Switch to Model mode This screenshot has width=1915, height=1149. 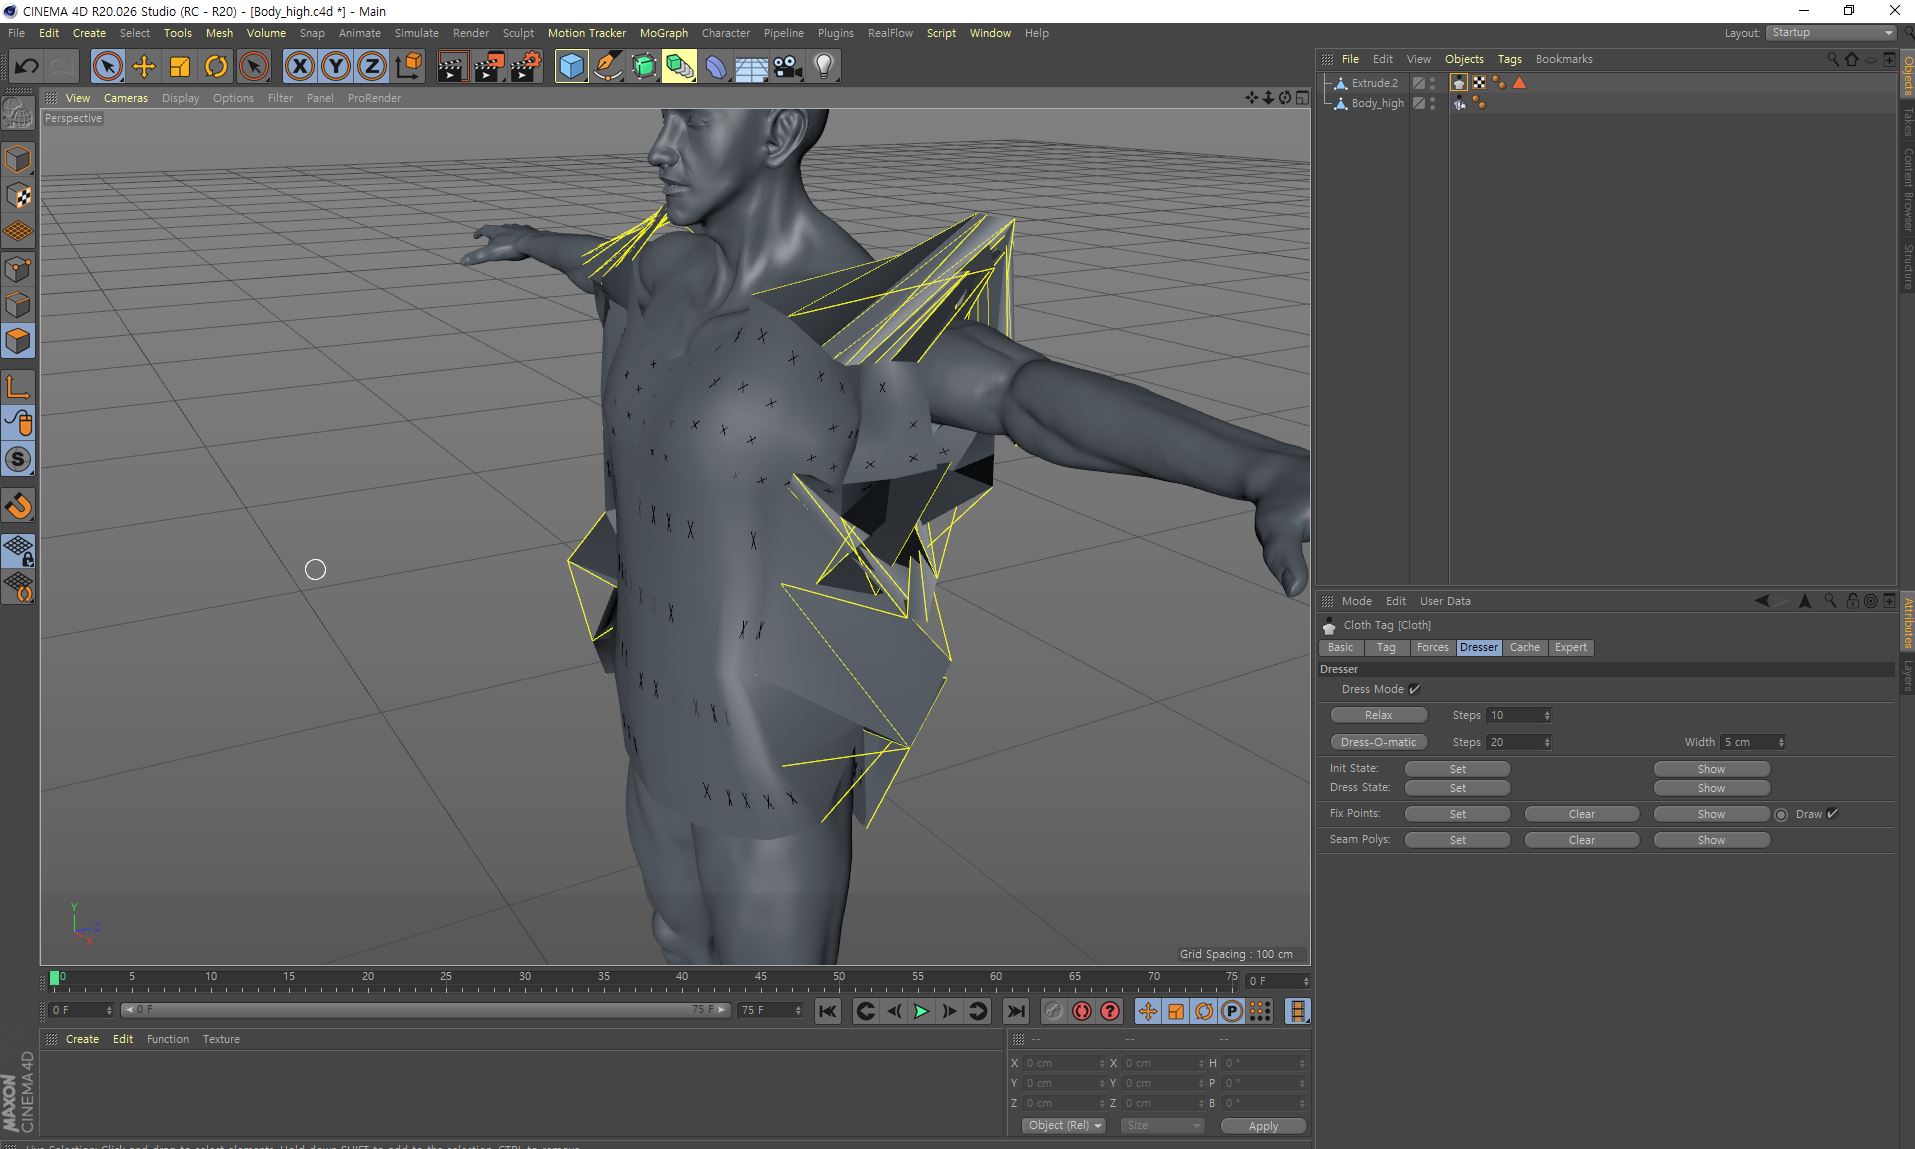tap(18, 160)
